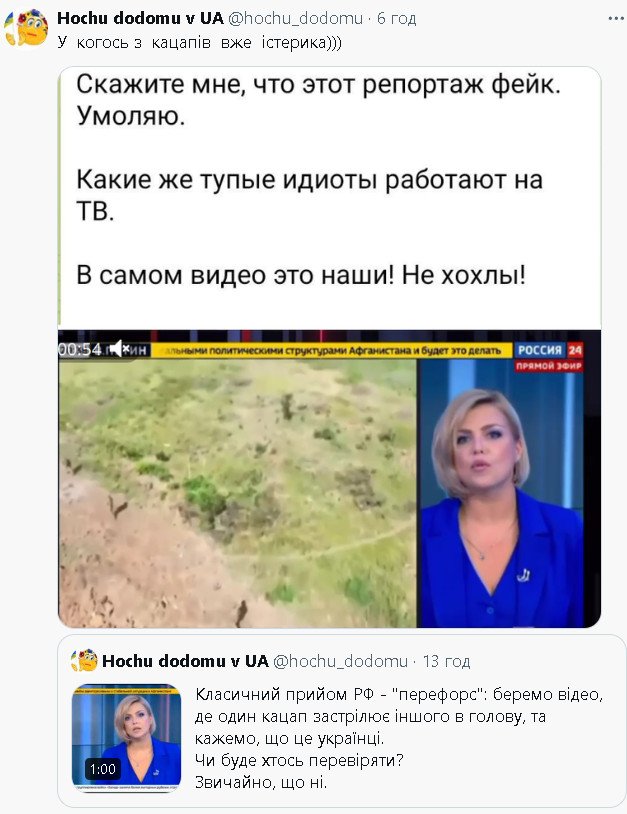Open the Hochu dodomu v UA profile name
The height and width of the screenshot is (814, 627).
tap(140, 18)
